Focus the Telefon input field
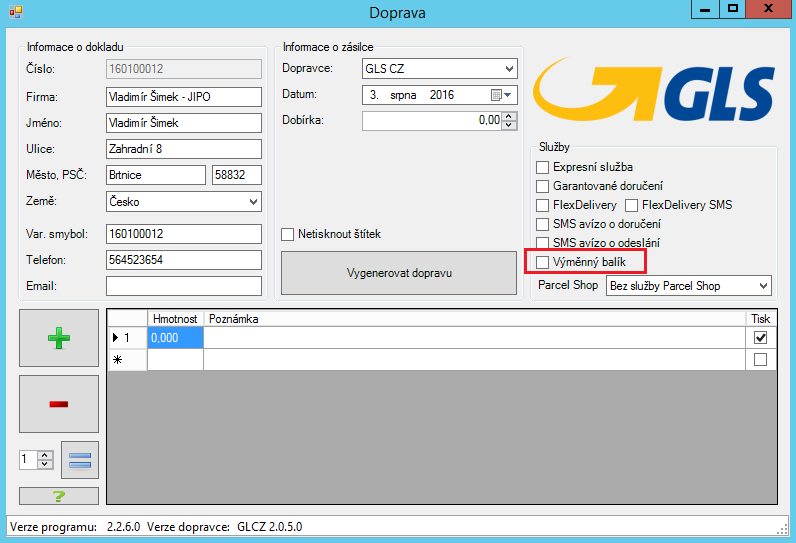796x543 pixels. coord(184,260)
